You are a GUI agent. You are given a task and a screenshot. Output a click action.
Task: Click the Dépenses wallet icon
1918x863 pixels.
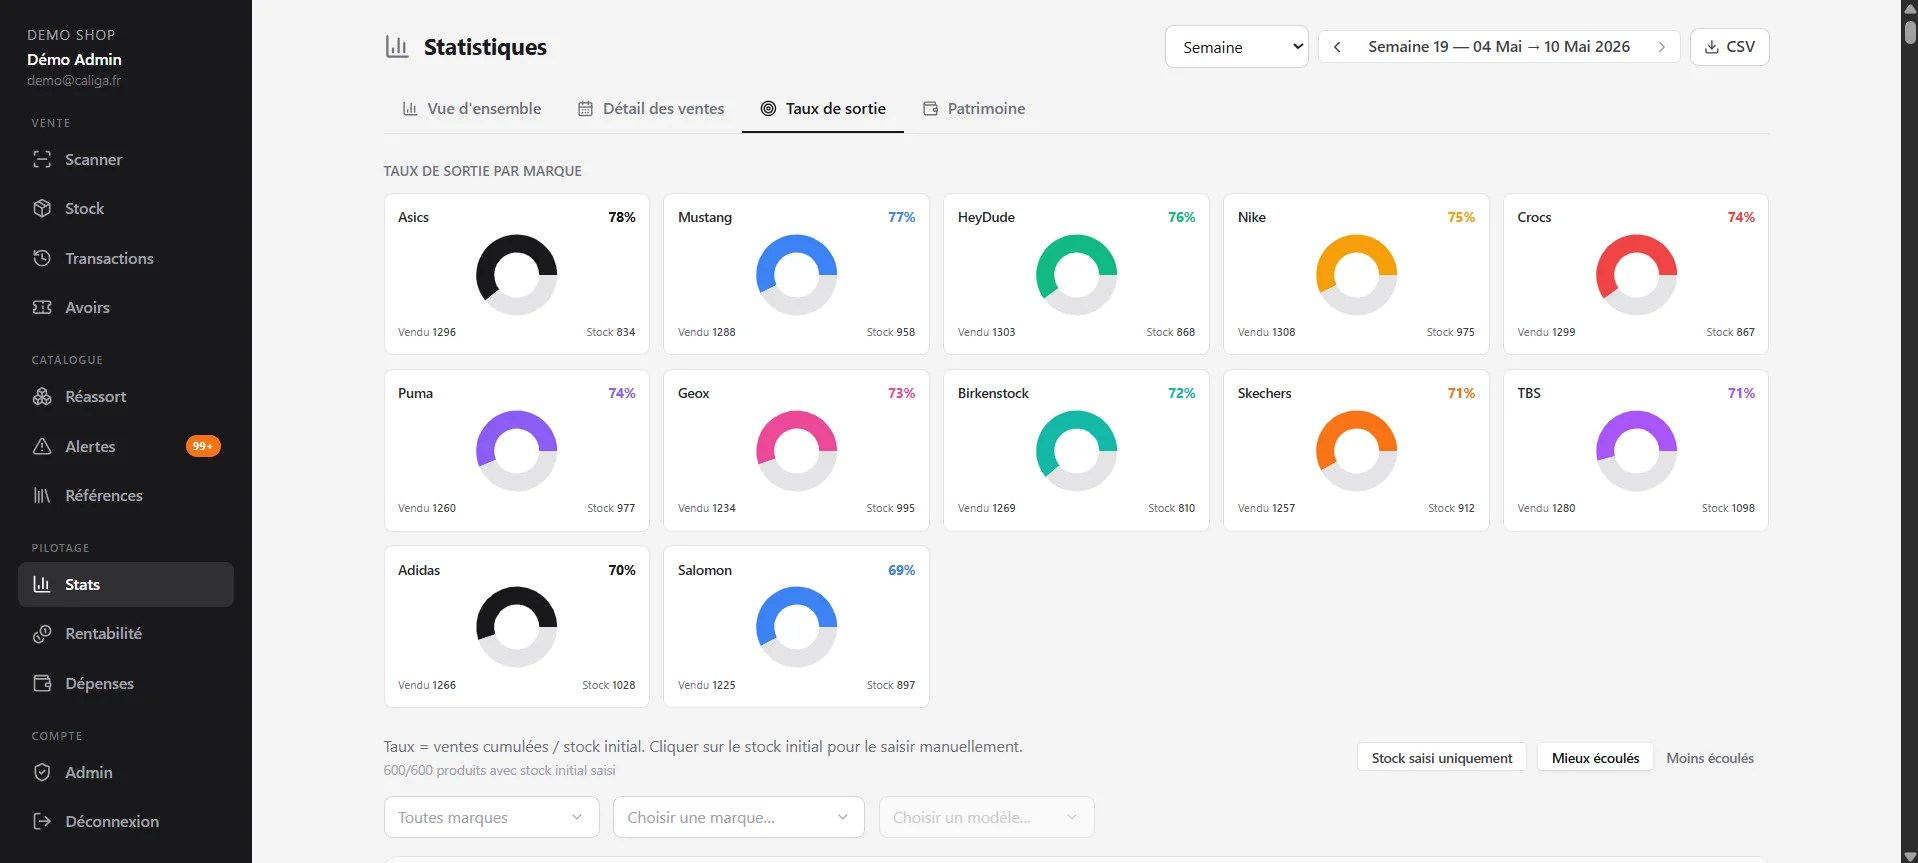(x=42, y=683)
